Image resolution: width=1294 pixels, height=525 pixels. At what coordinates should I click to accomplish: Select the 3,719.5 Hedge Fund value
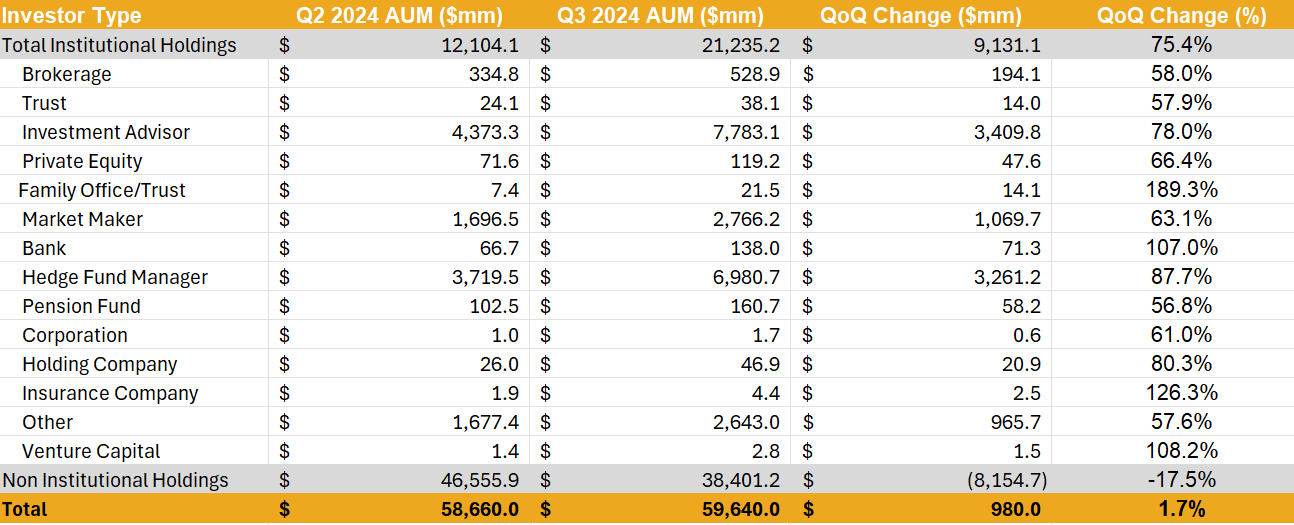[x=485, y=277]
